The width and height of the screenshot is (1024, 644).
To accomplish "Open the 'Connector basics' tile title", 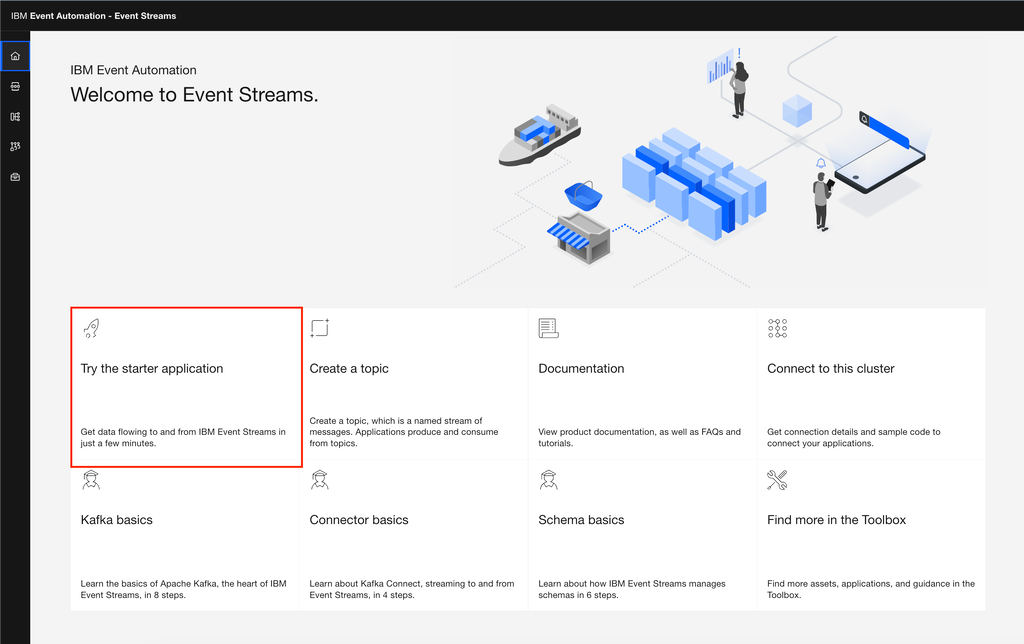I will point(359,520).
